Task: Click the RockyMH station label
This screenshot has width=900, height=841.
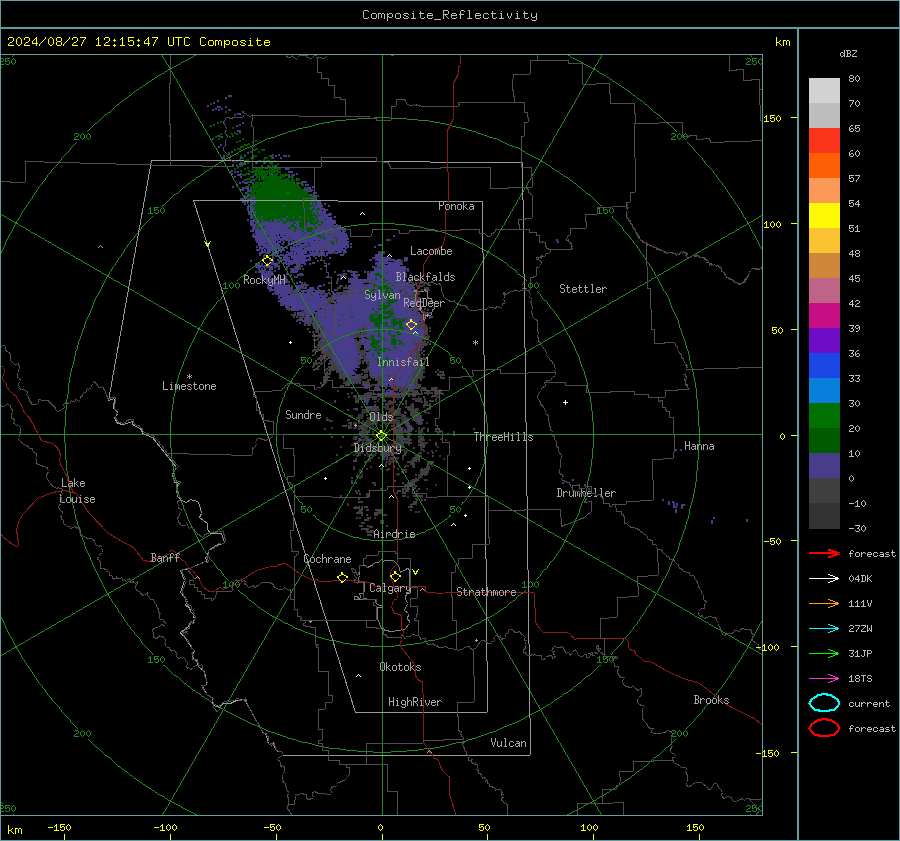Action: 265,280
